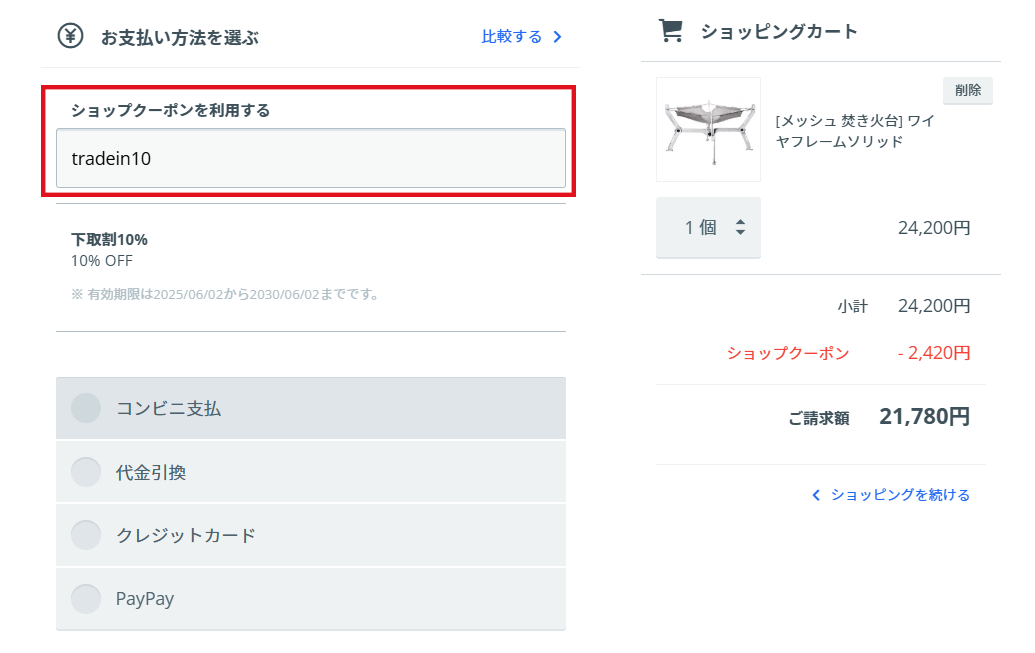Select the コンビニ支払 radio button
This screenshot has height=653, width=1035.
(86, 408)
